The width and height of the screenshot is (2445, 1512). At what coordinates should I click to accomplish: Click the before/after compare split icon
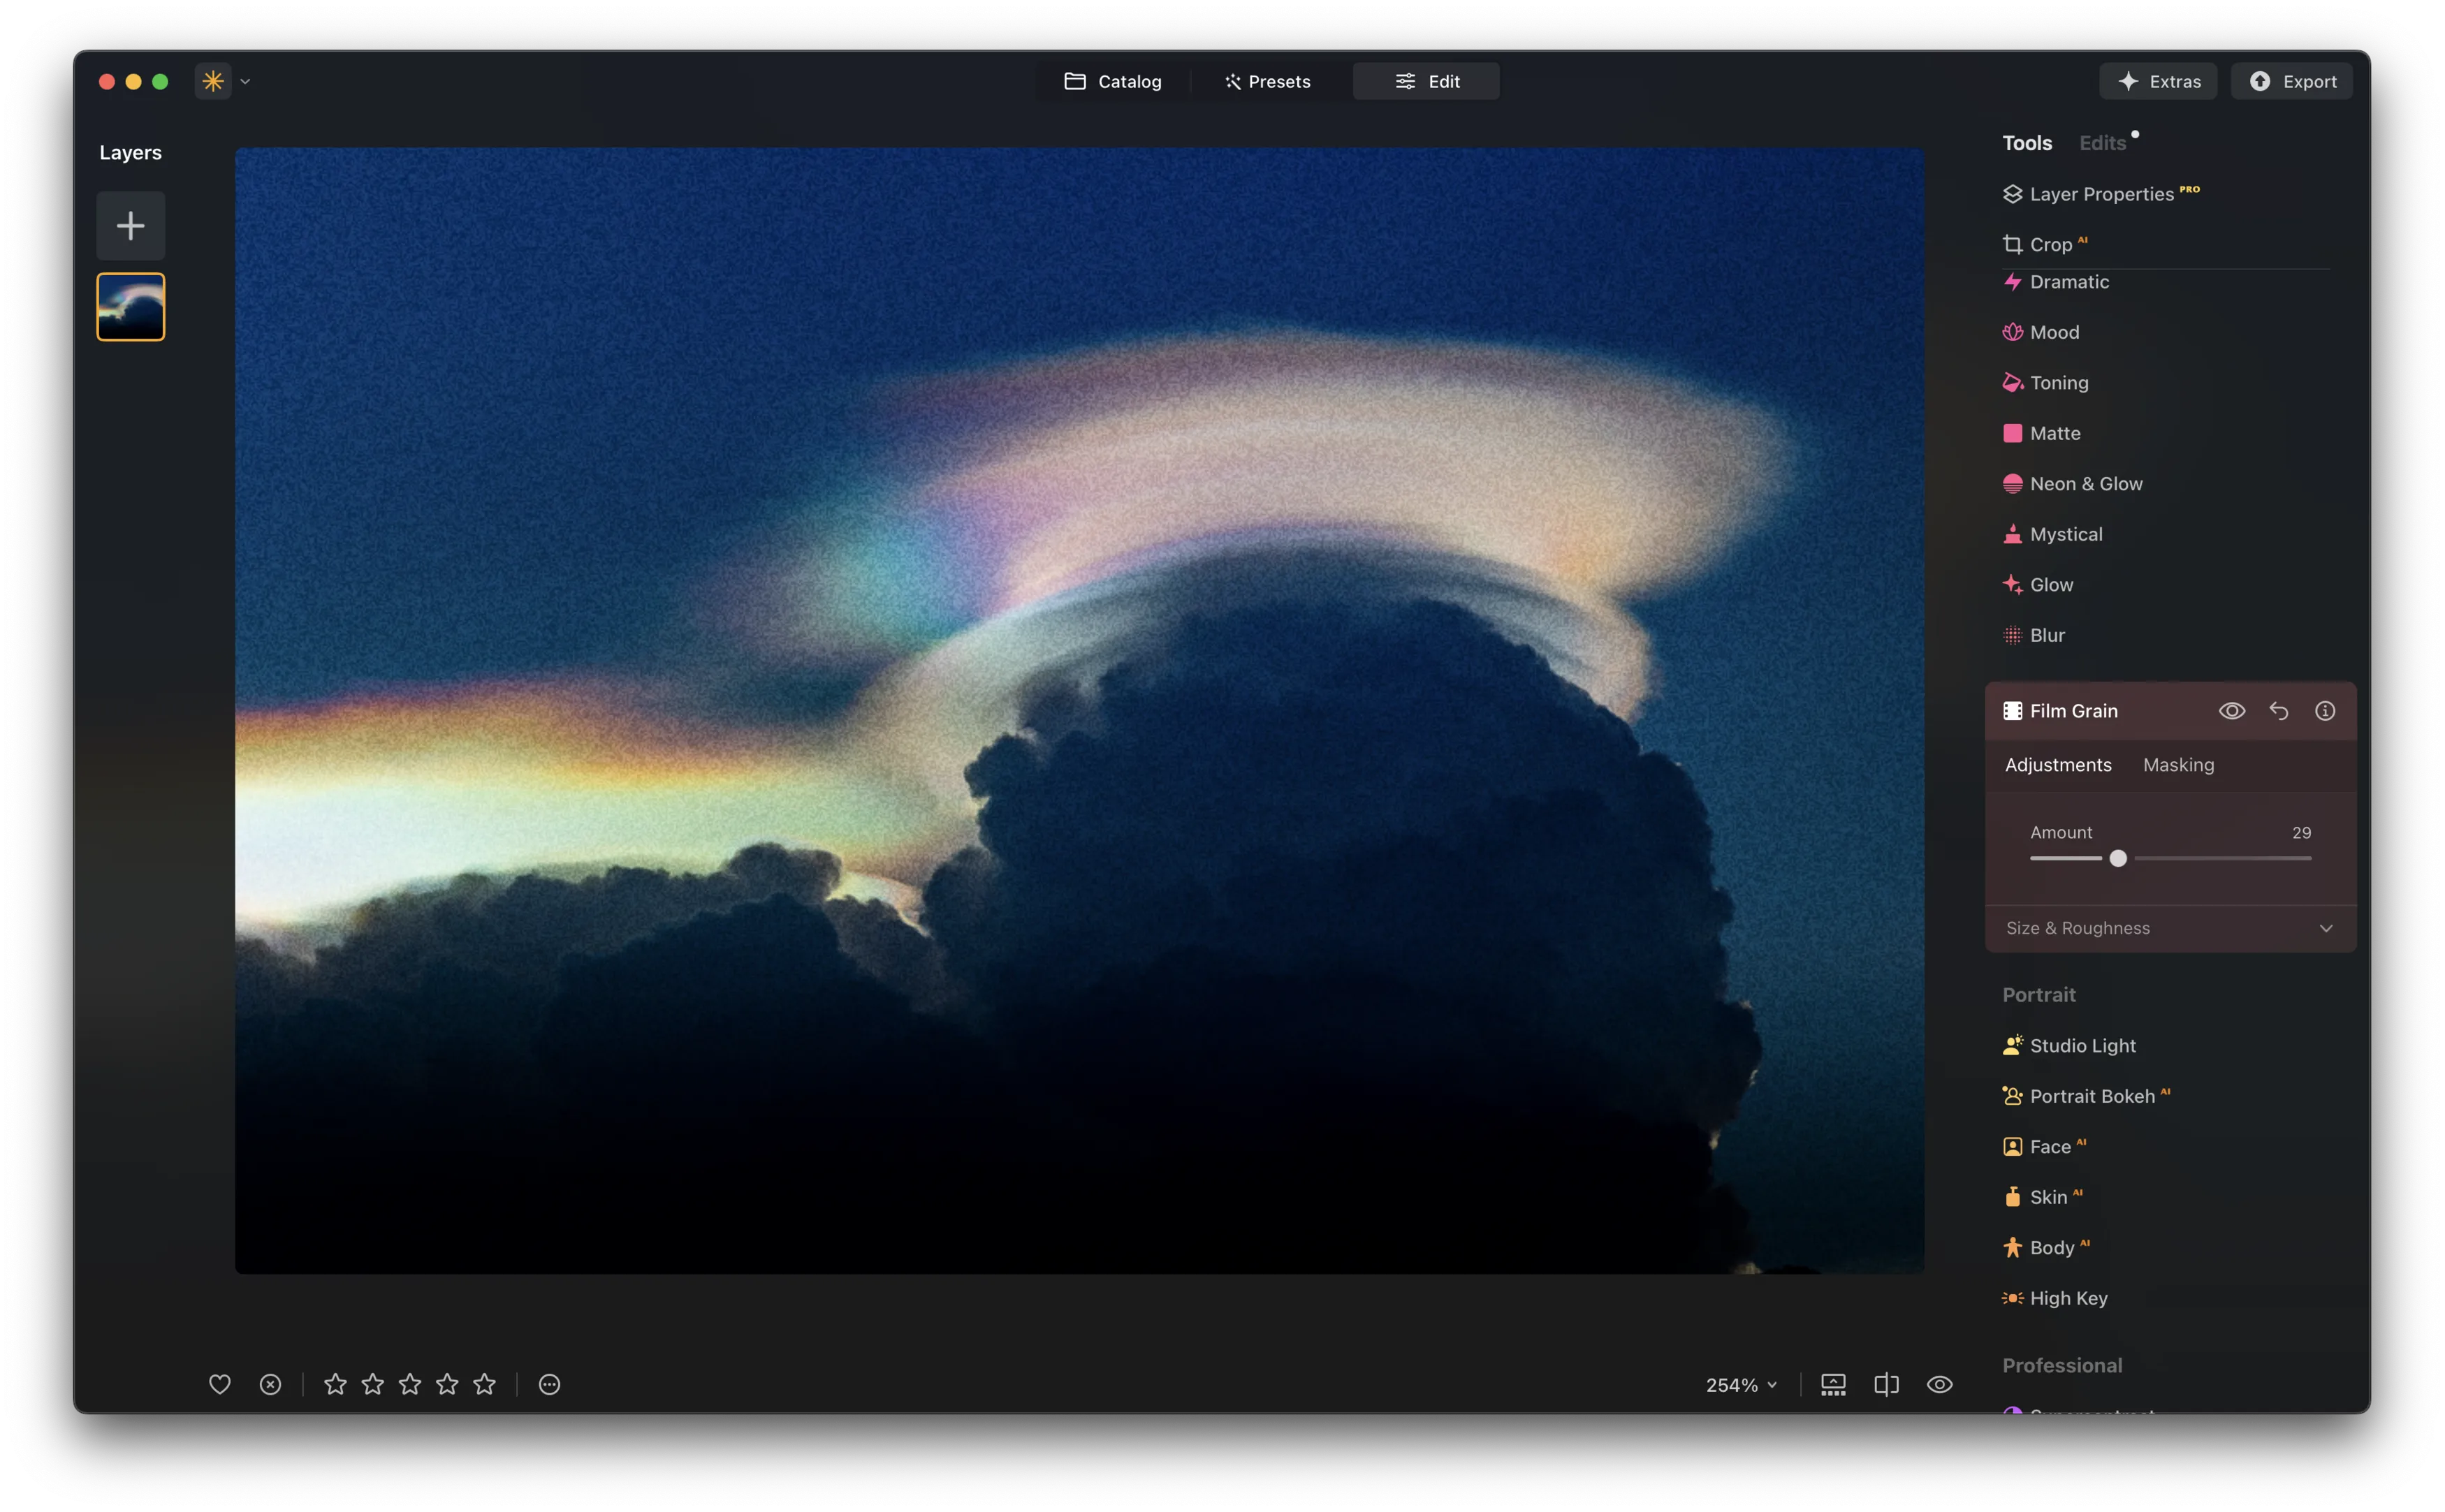click(x=1886, y=1384)
